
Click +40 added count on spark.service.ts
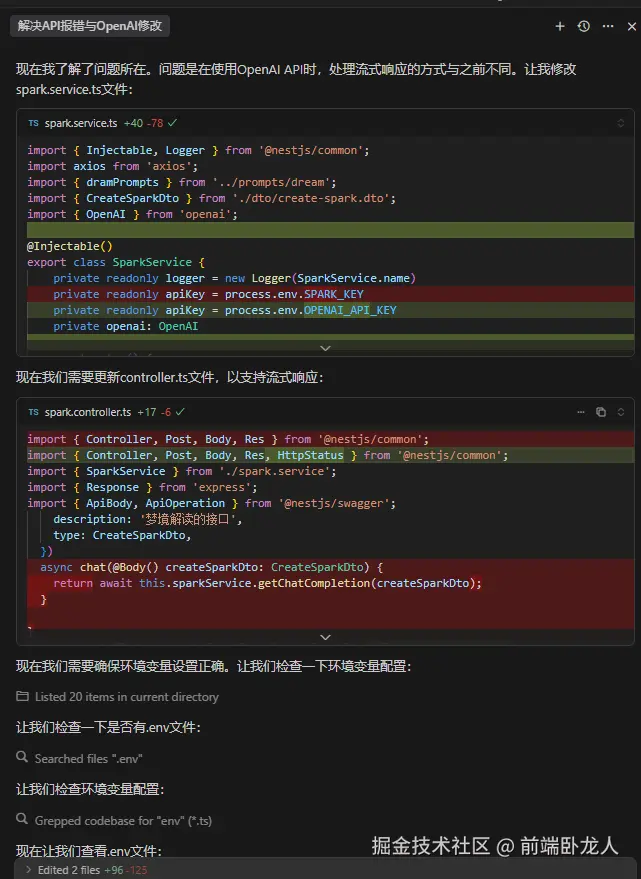(x=133, y=123)
